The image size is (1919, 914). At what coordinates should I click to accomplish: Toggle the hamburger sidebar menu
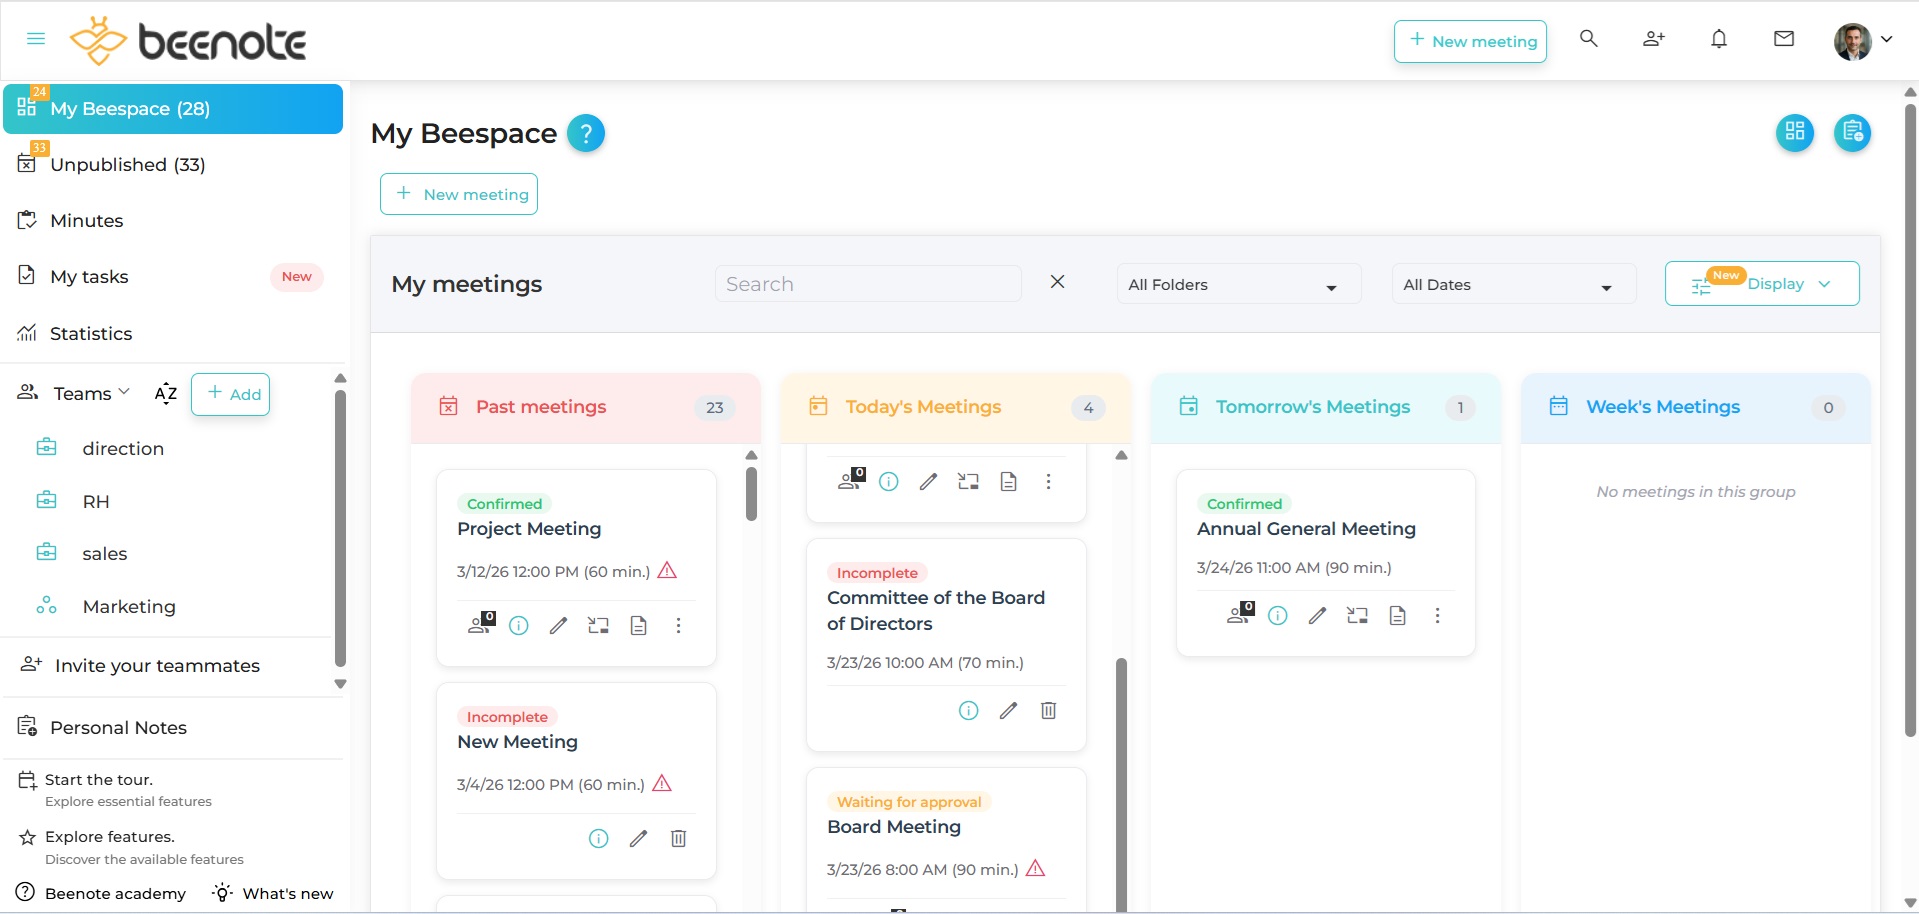[36, 39]
